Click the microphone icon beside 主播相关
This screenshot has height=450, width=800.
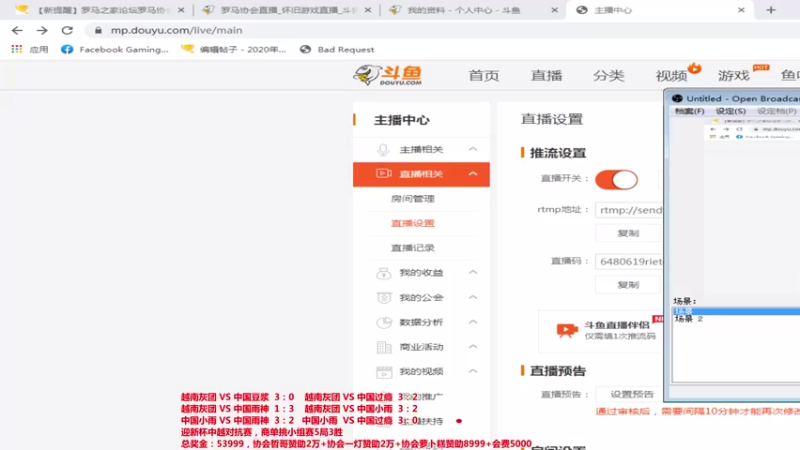click(x=383, y=149)
